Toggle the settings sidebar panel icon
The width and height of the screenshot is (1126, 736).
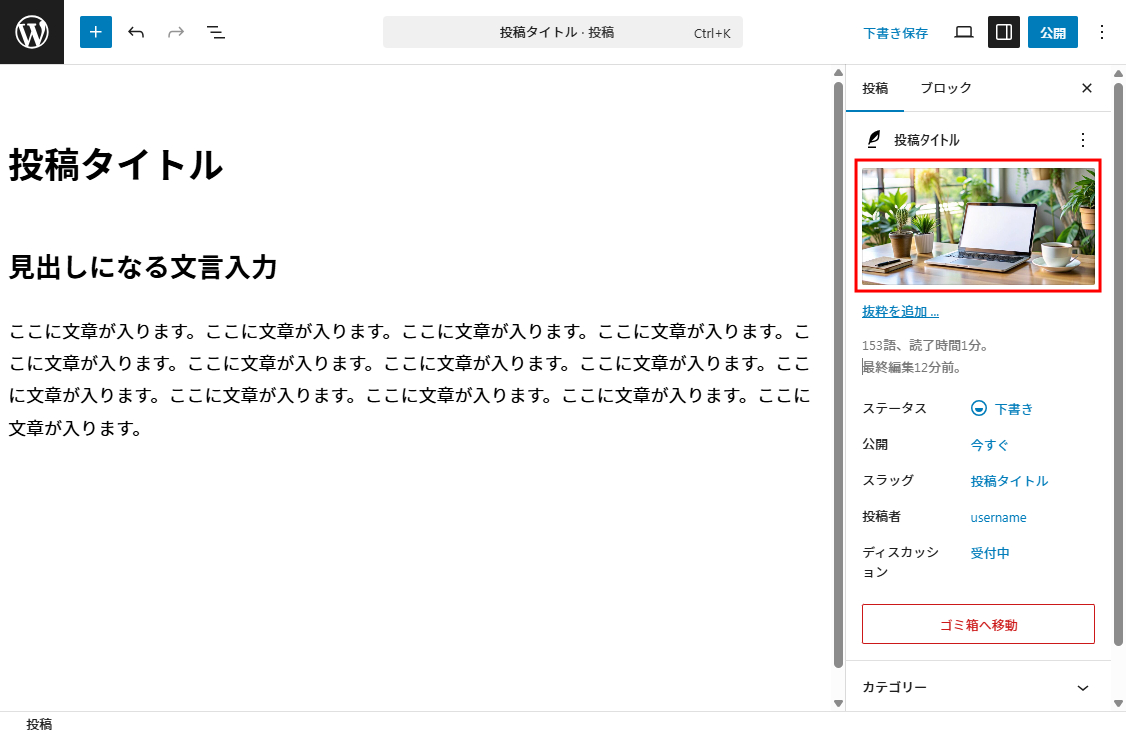tap(1004, 32)
